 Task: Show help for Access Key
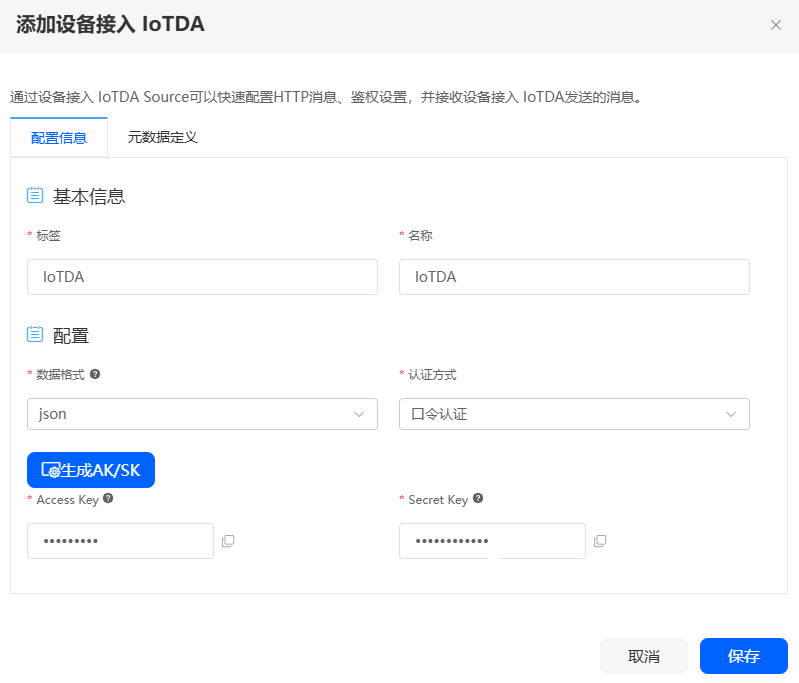coord(108,498)
